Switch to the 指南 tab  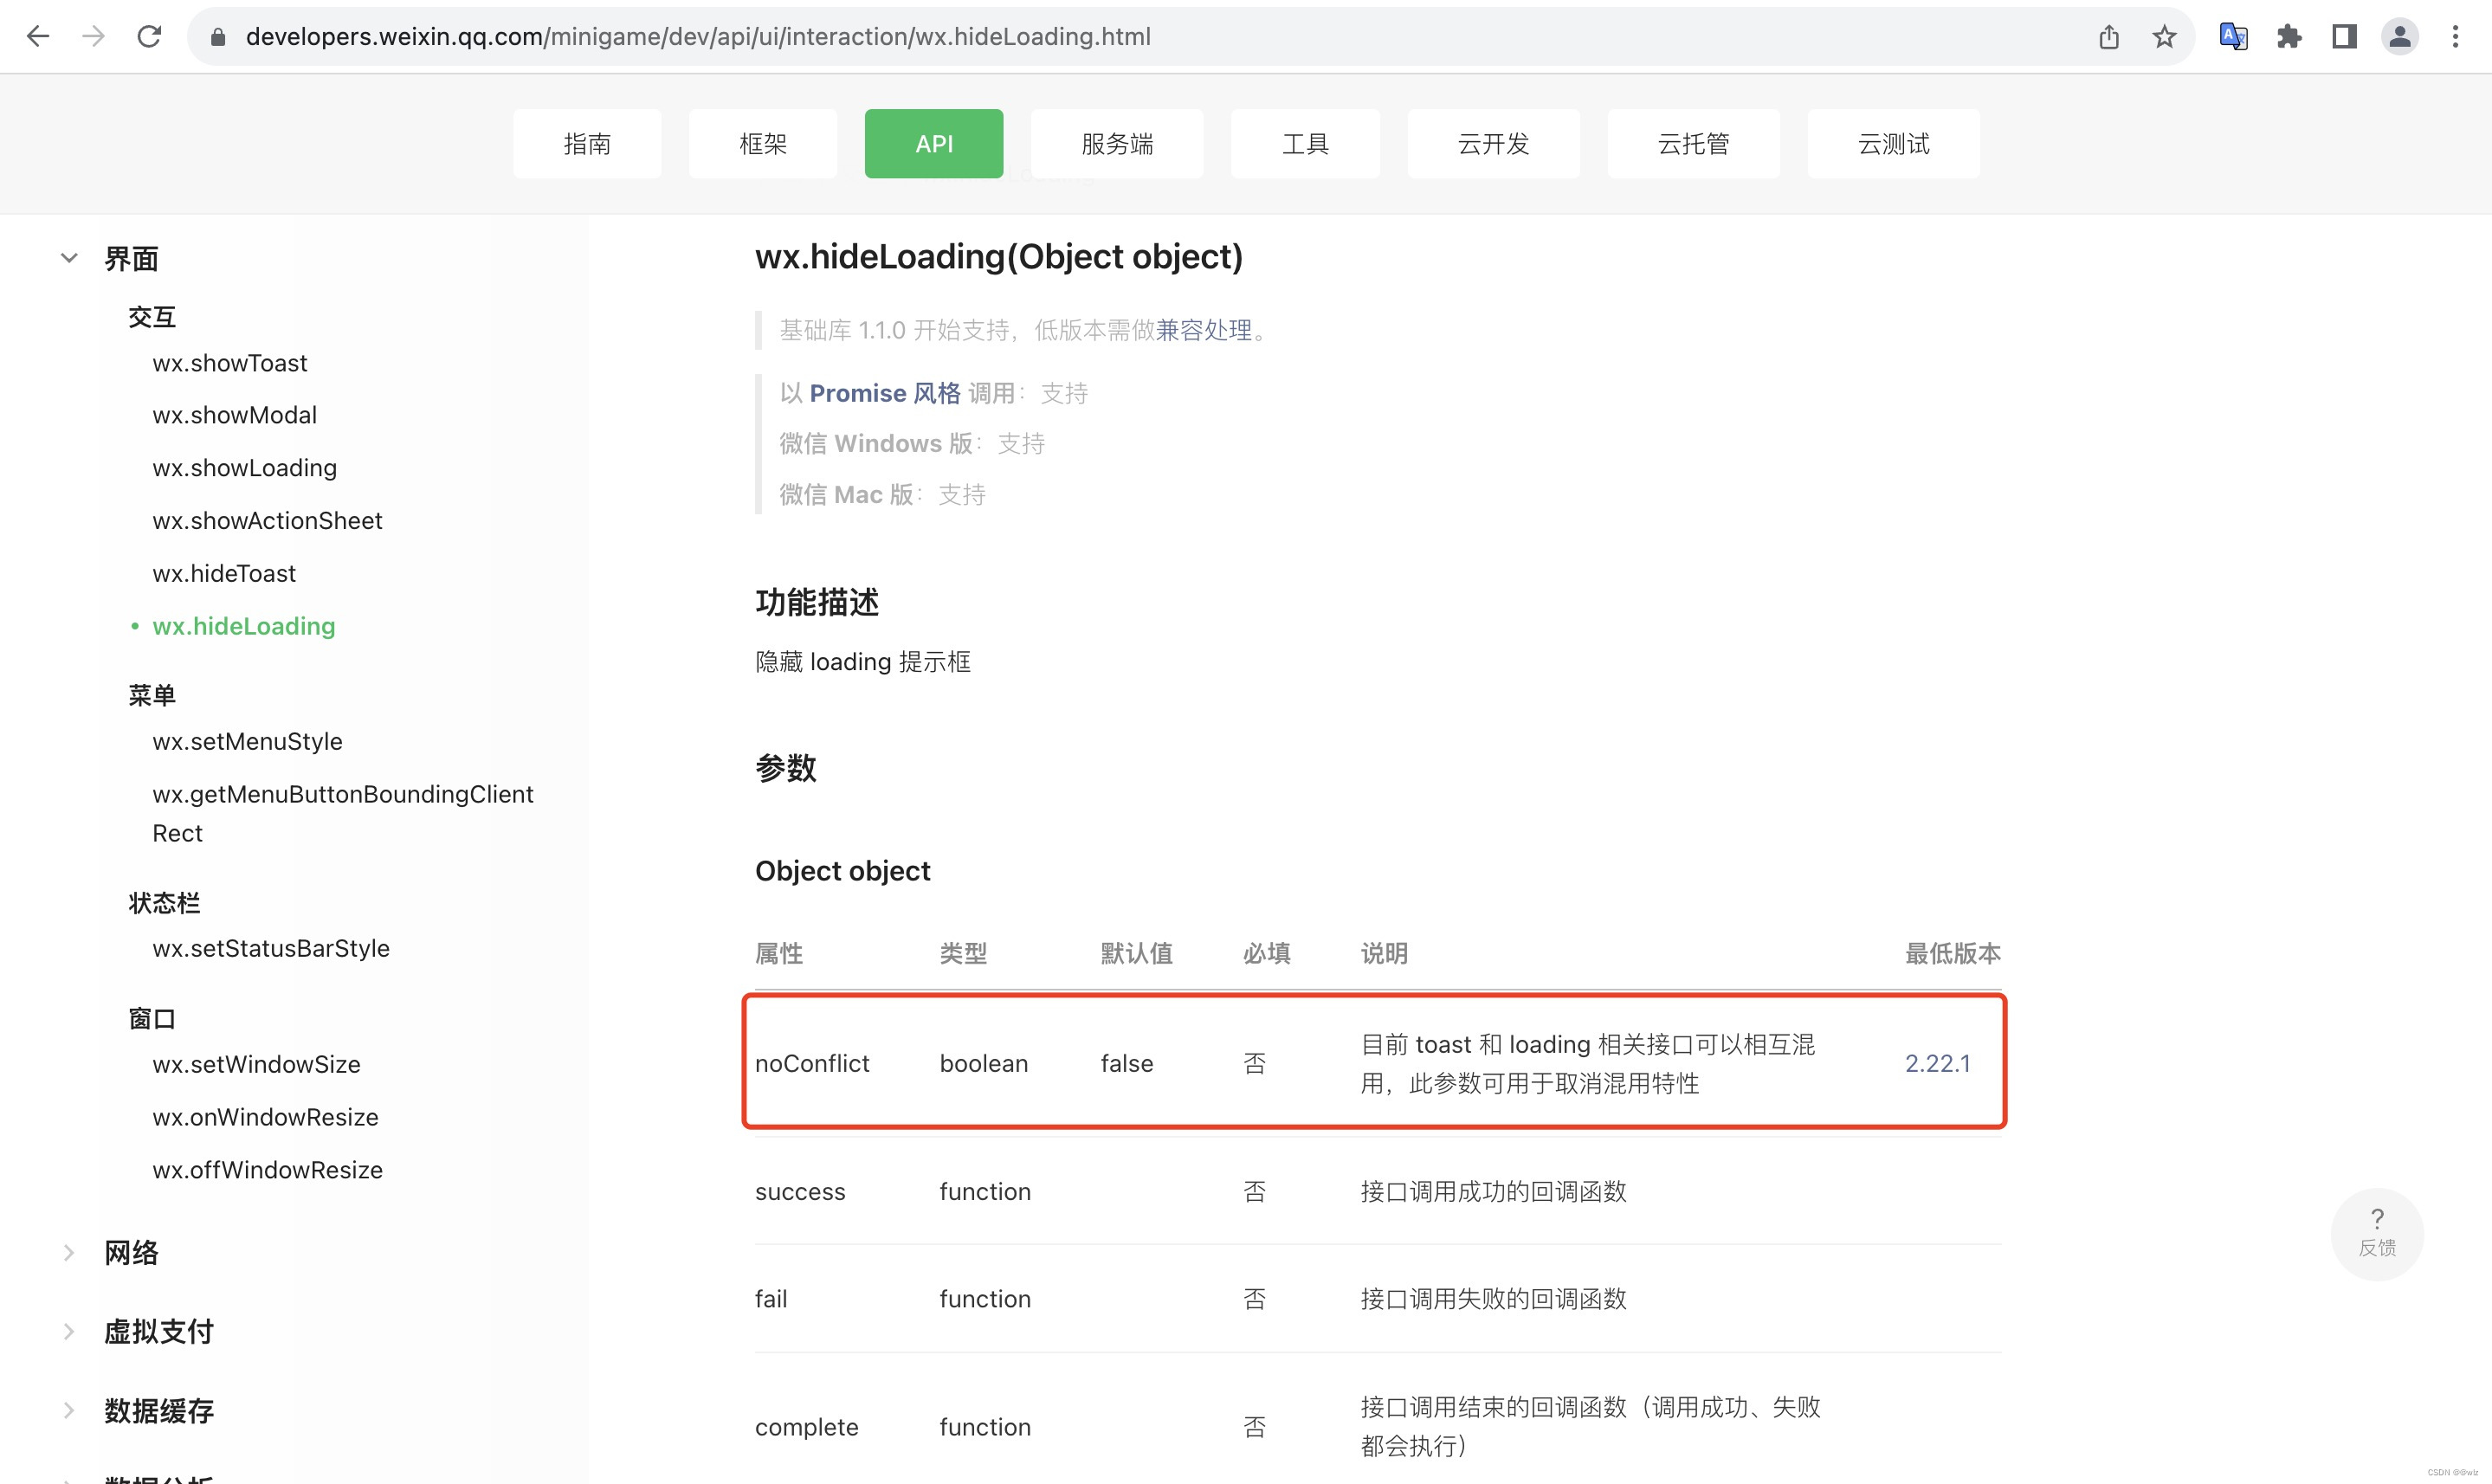(x=587, y=143)
